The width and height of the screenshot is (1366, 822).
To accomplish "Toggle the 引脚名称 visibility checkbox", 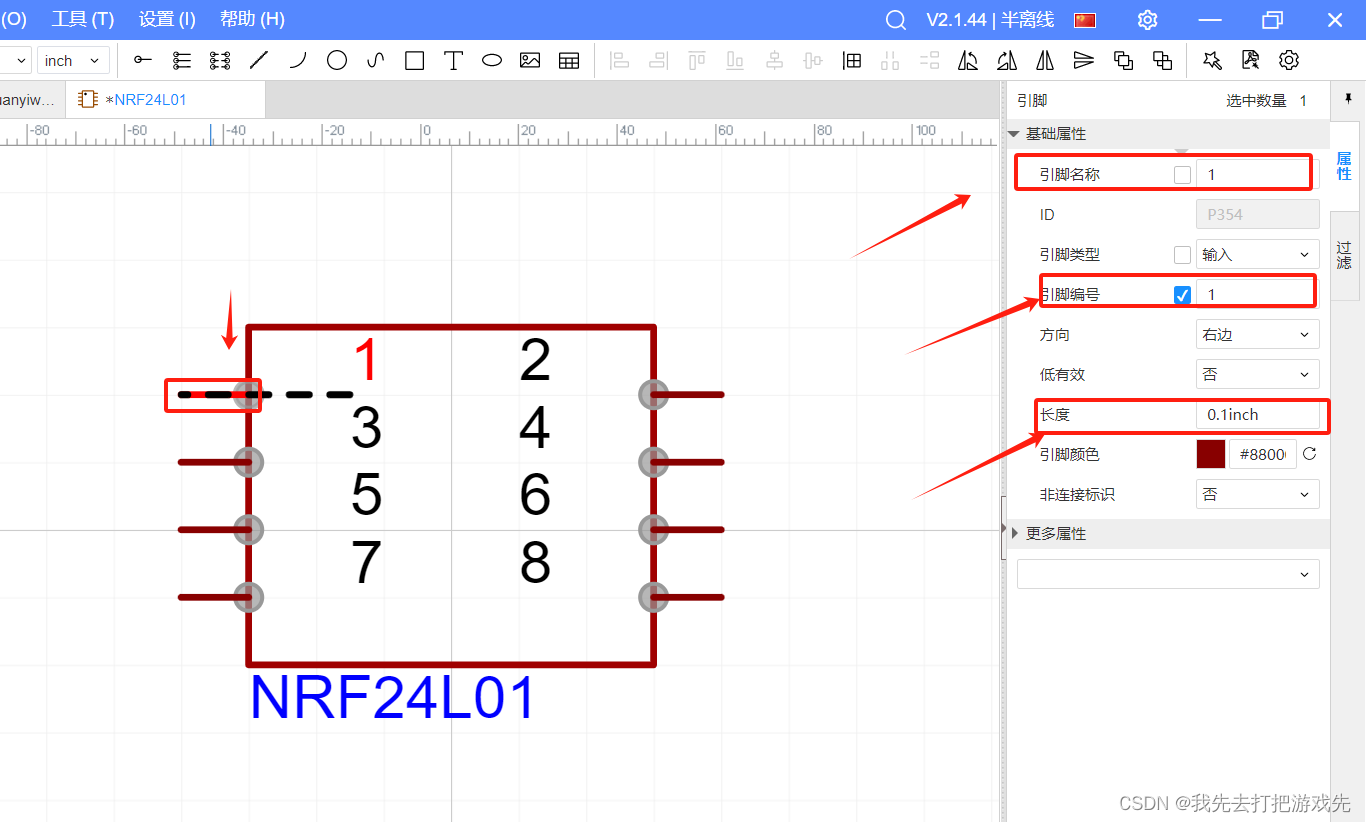I will [x=1182, y=175].
